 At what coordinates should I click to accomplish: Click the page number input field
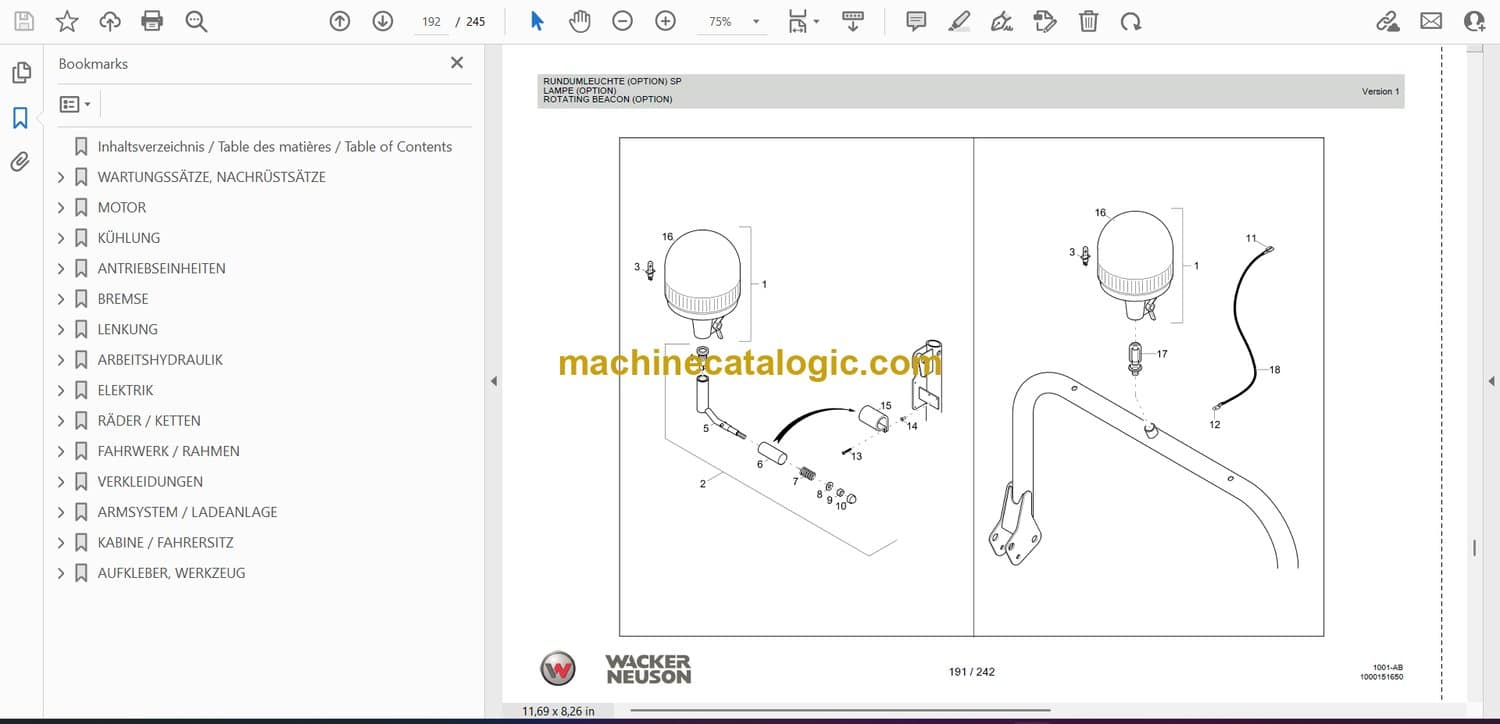point(431,21)
